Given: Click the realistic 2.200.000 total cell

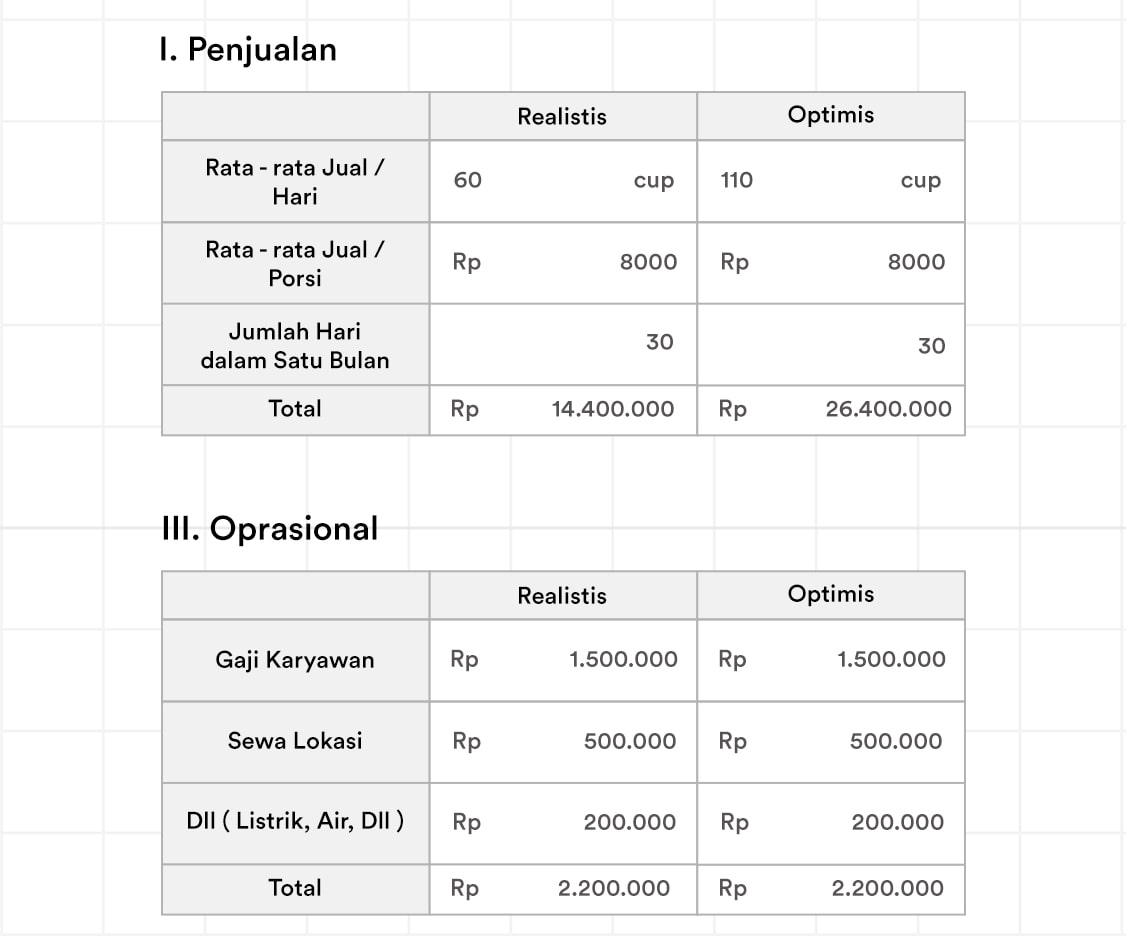Looking at the screenshot, I should (x=613, y=888).
